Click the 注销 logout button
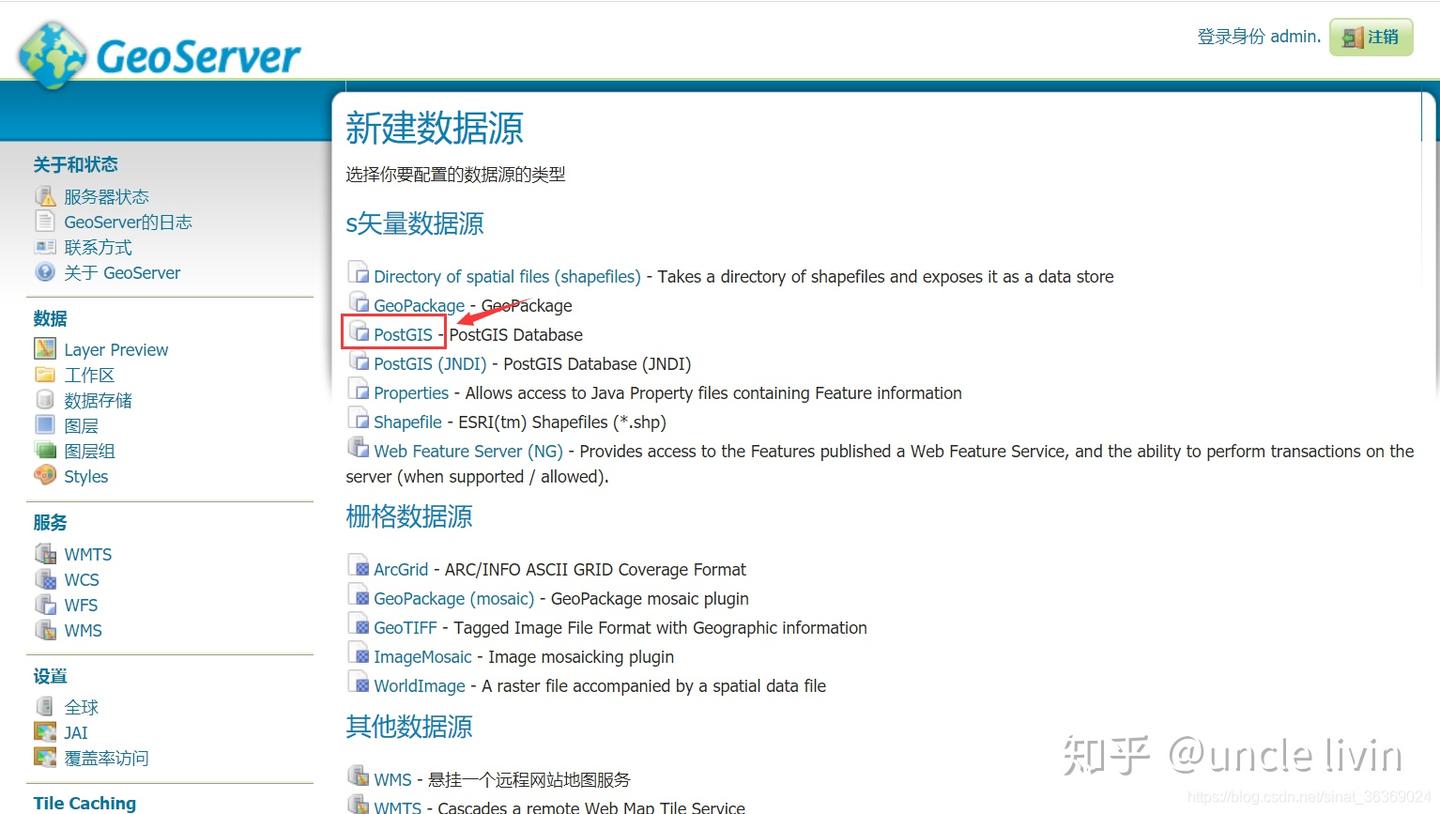 1370,37
